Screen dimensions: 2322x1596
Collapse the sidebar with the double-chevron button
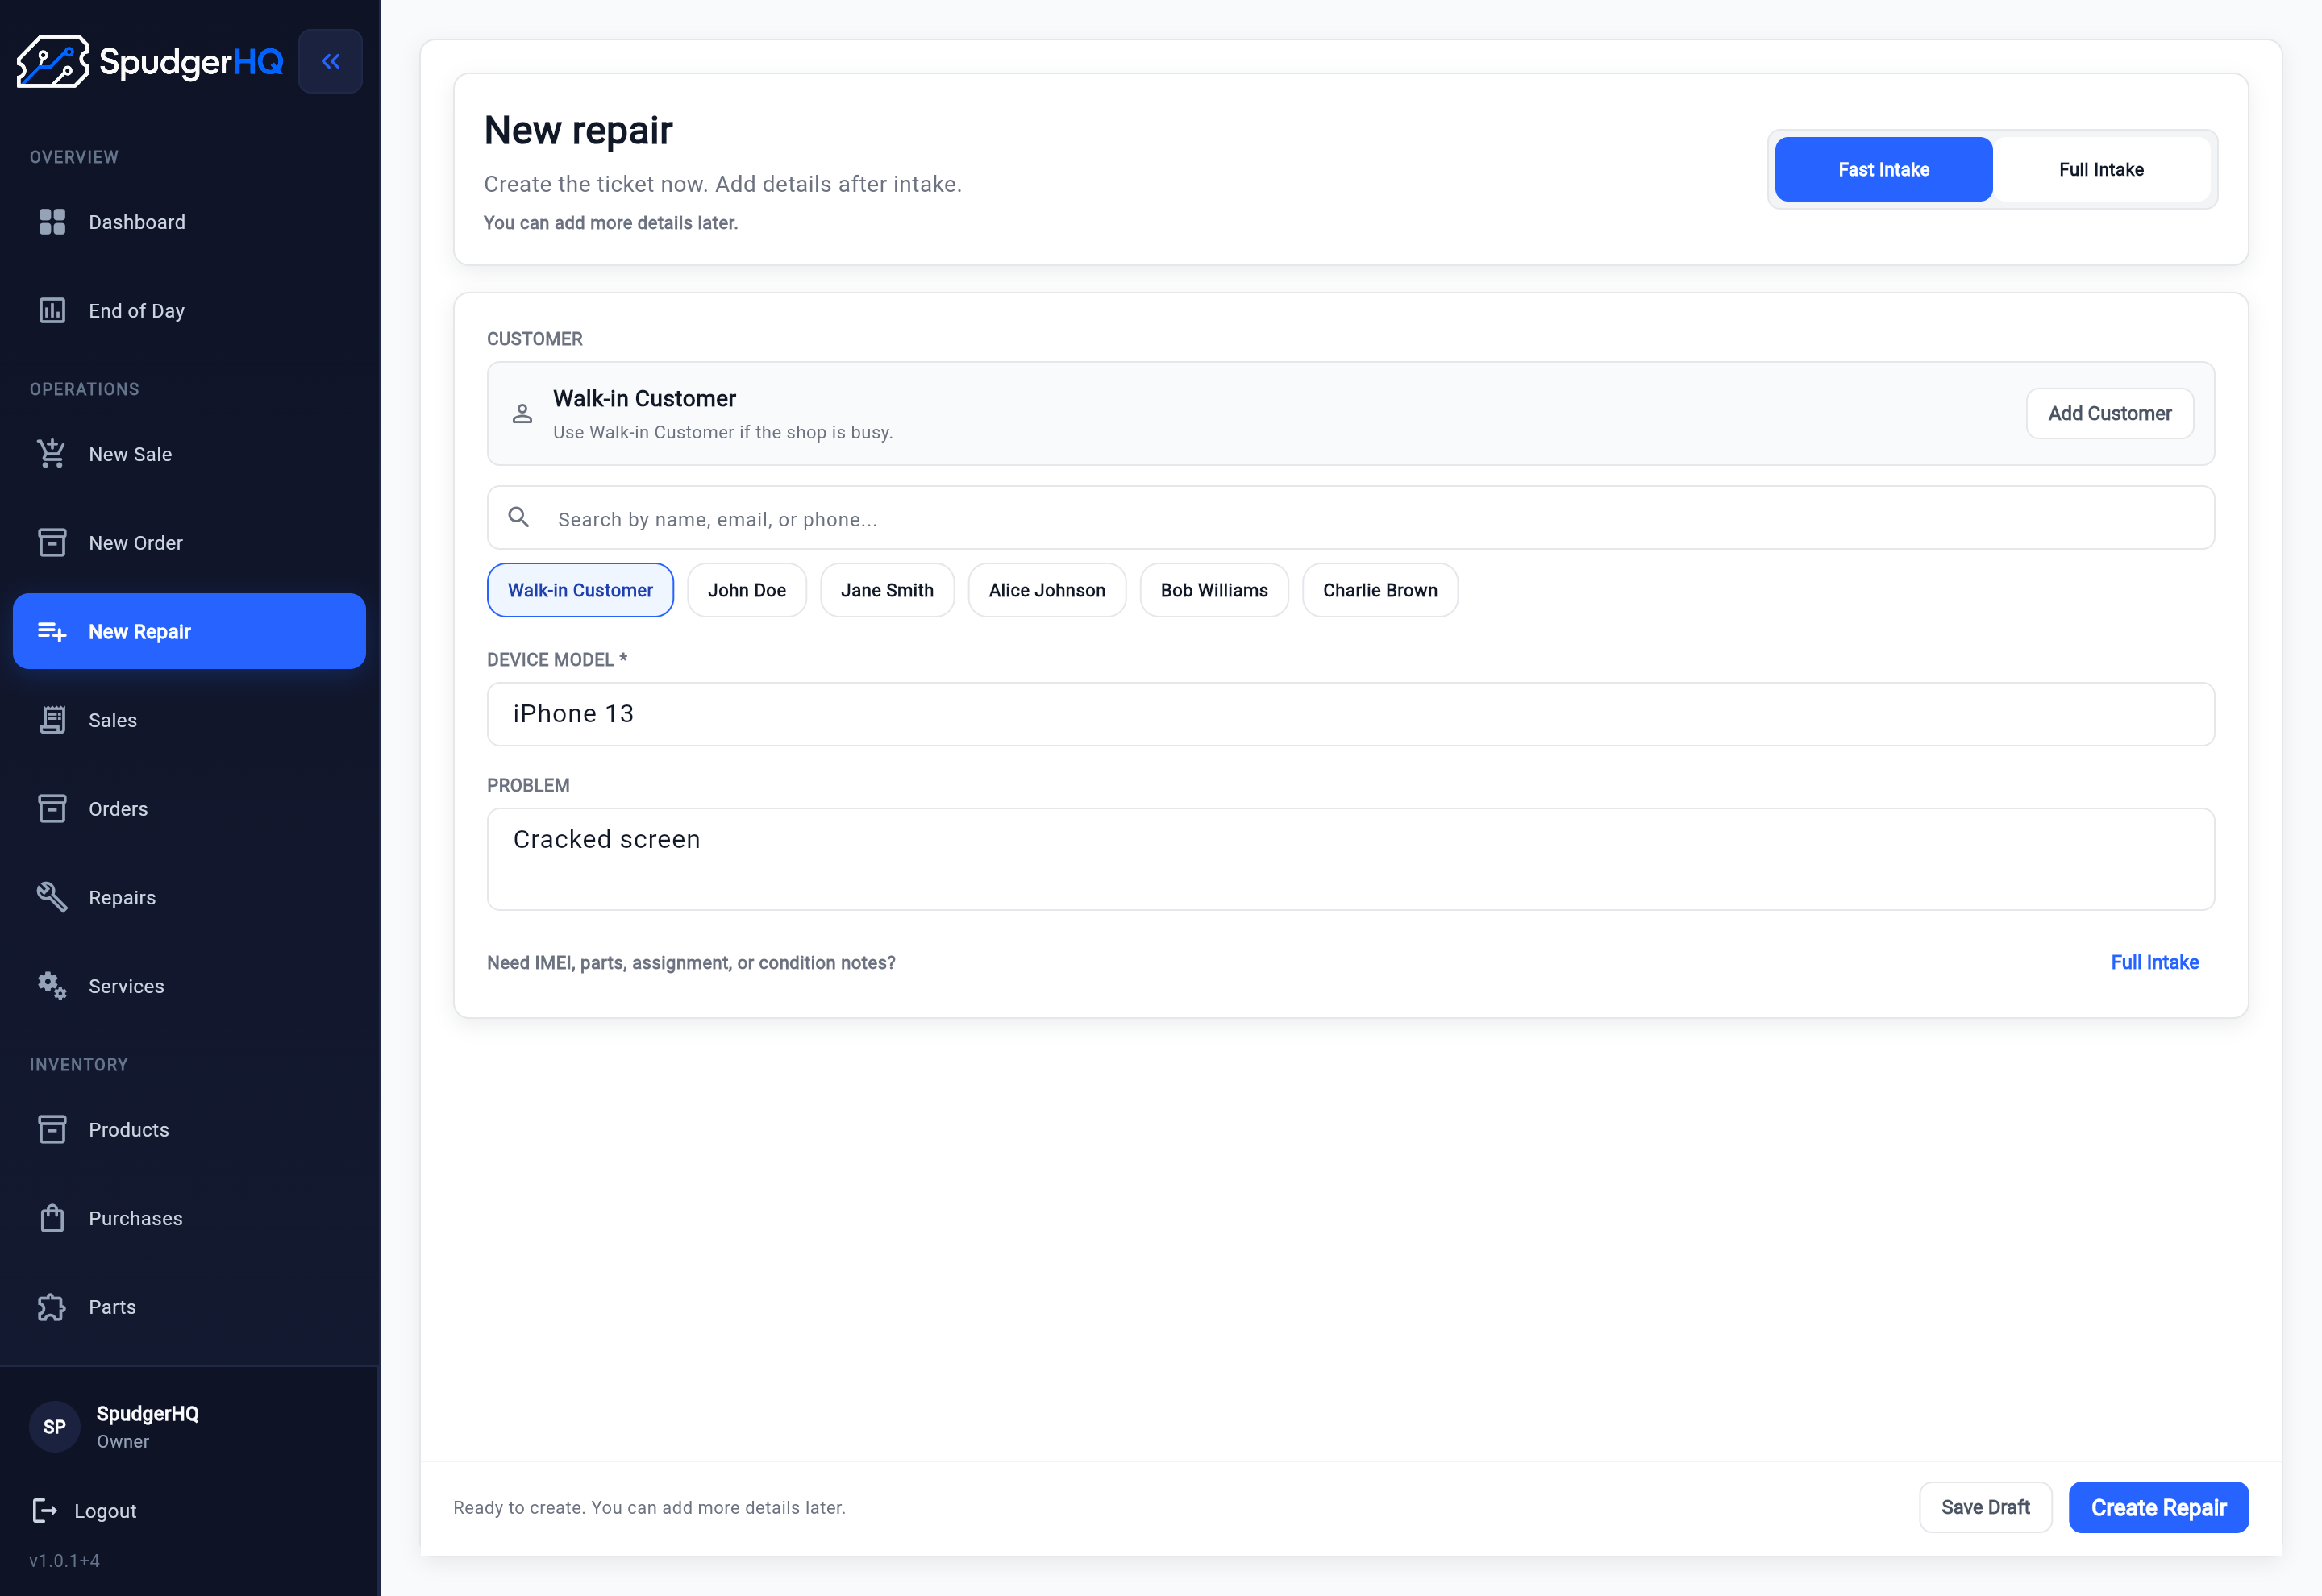(x=330, y=61)
